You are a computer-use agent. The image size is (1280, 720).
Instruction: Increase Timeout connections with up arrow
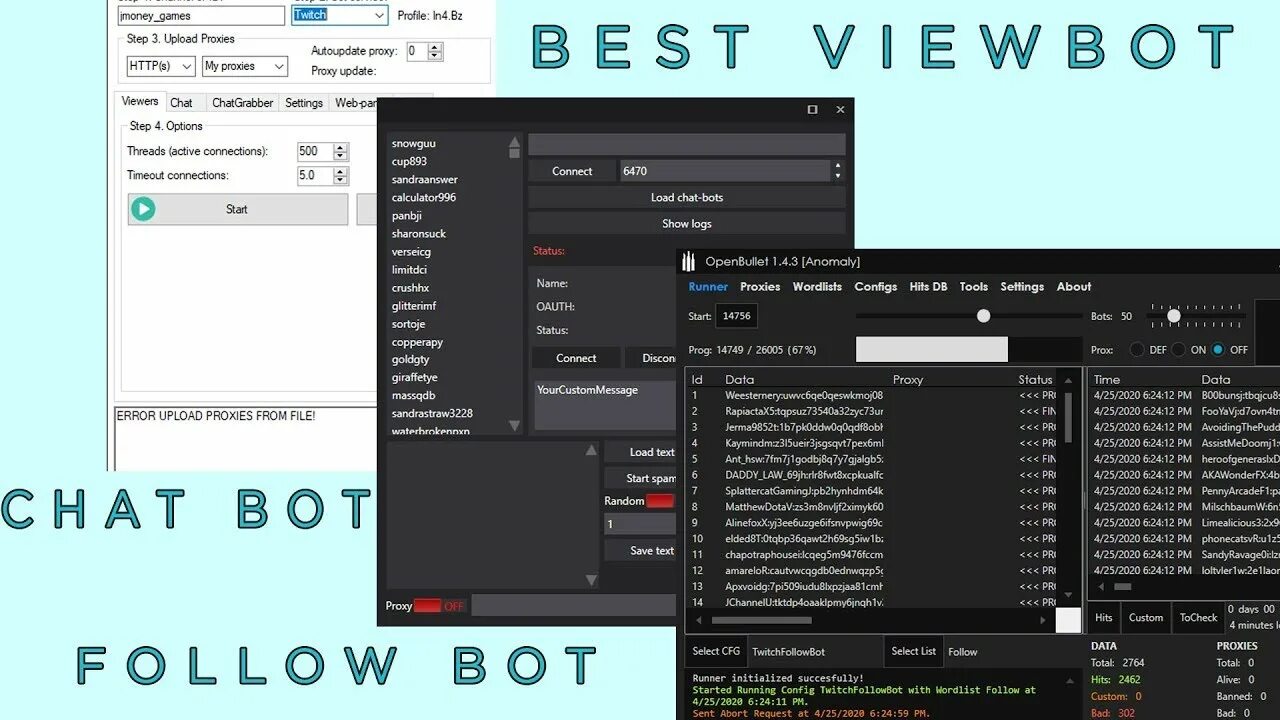click(340, 171)
